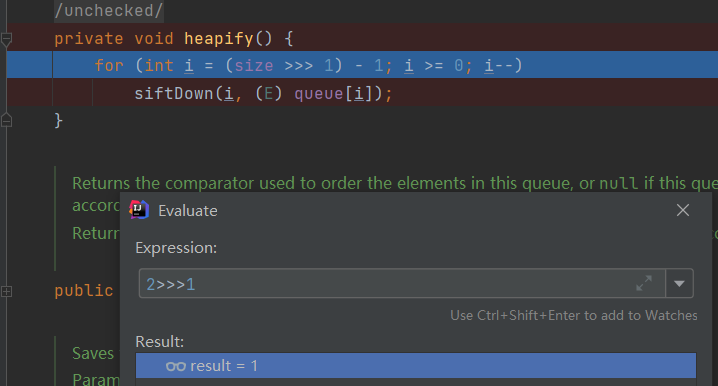Click the Expression input field

point(402,283)
